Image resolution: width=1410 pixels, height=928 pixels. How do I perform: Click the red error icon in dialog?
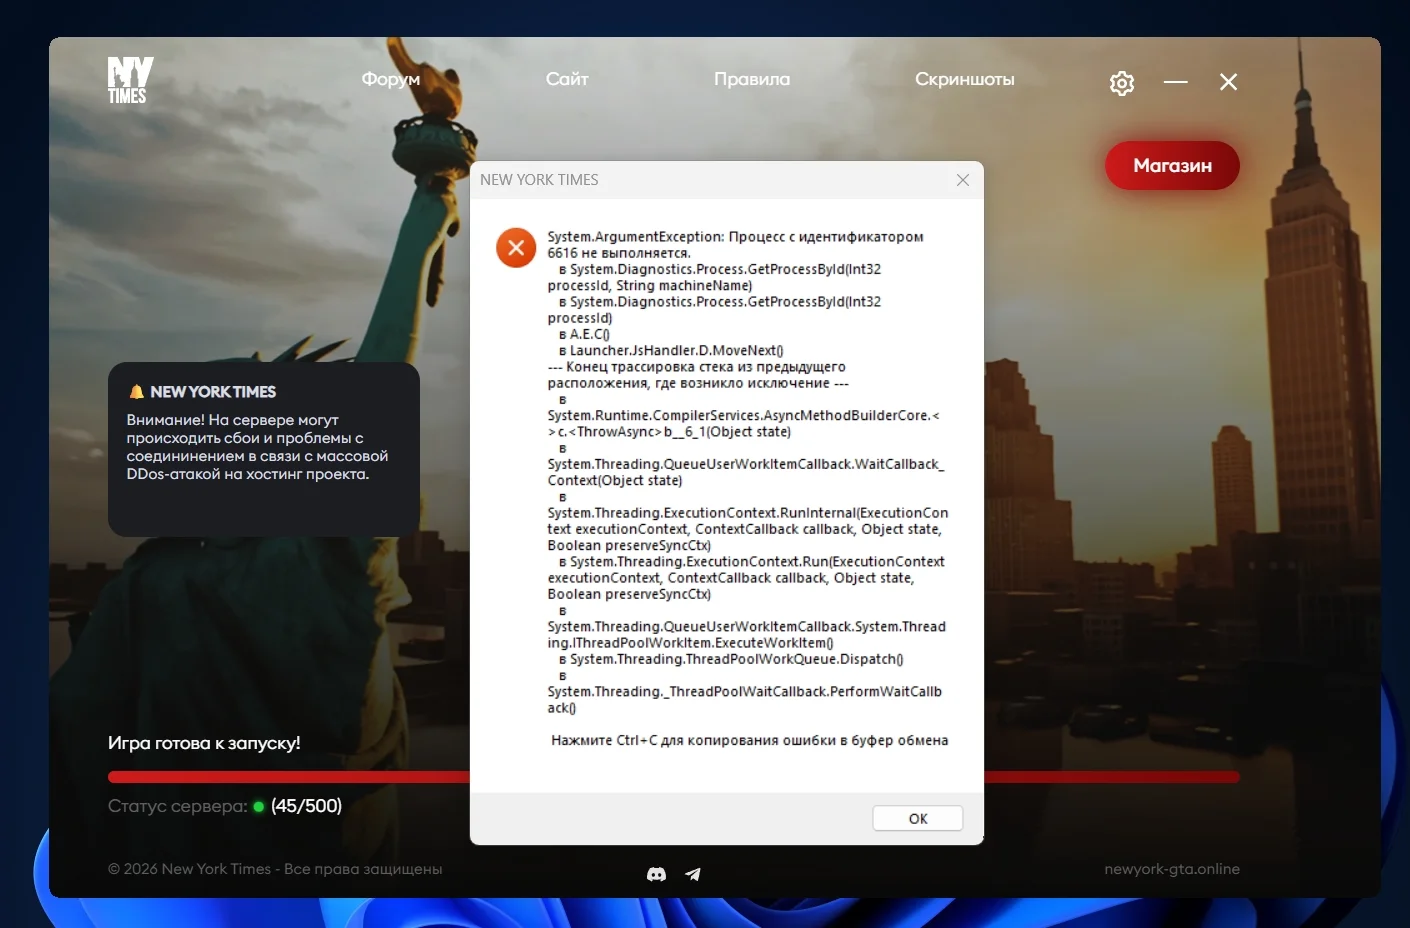(x=516, y=247)
